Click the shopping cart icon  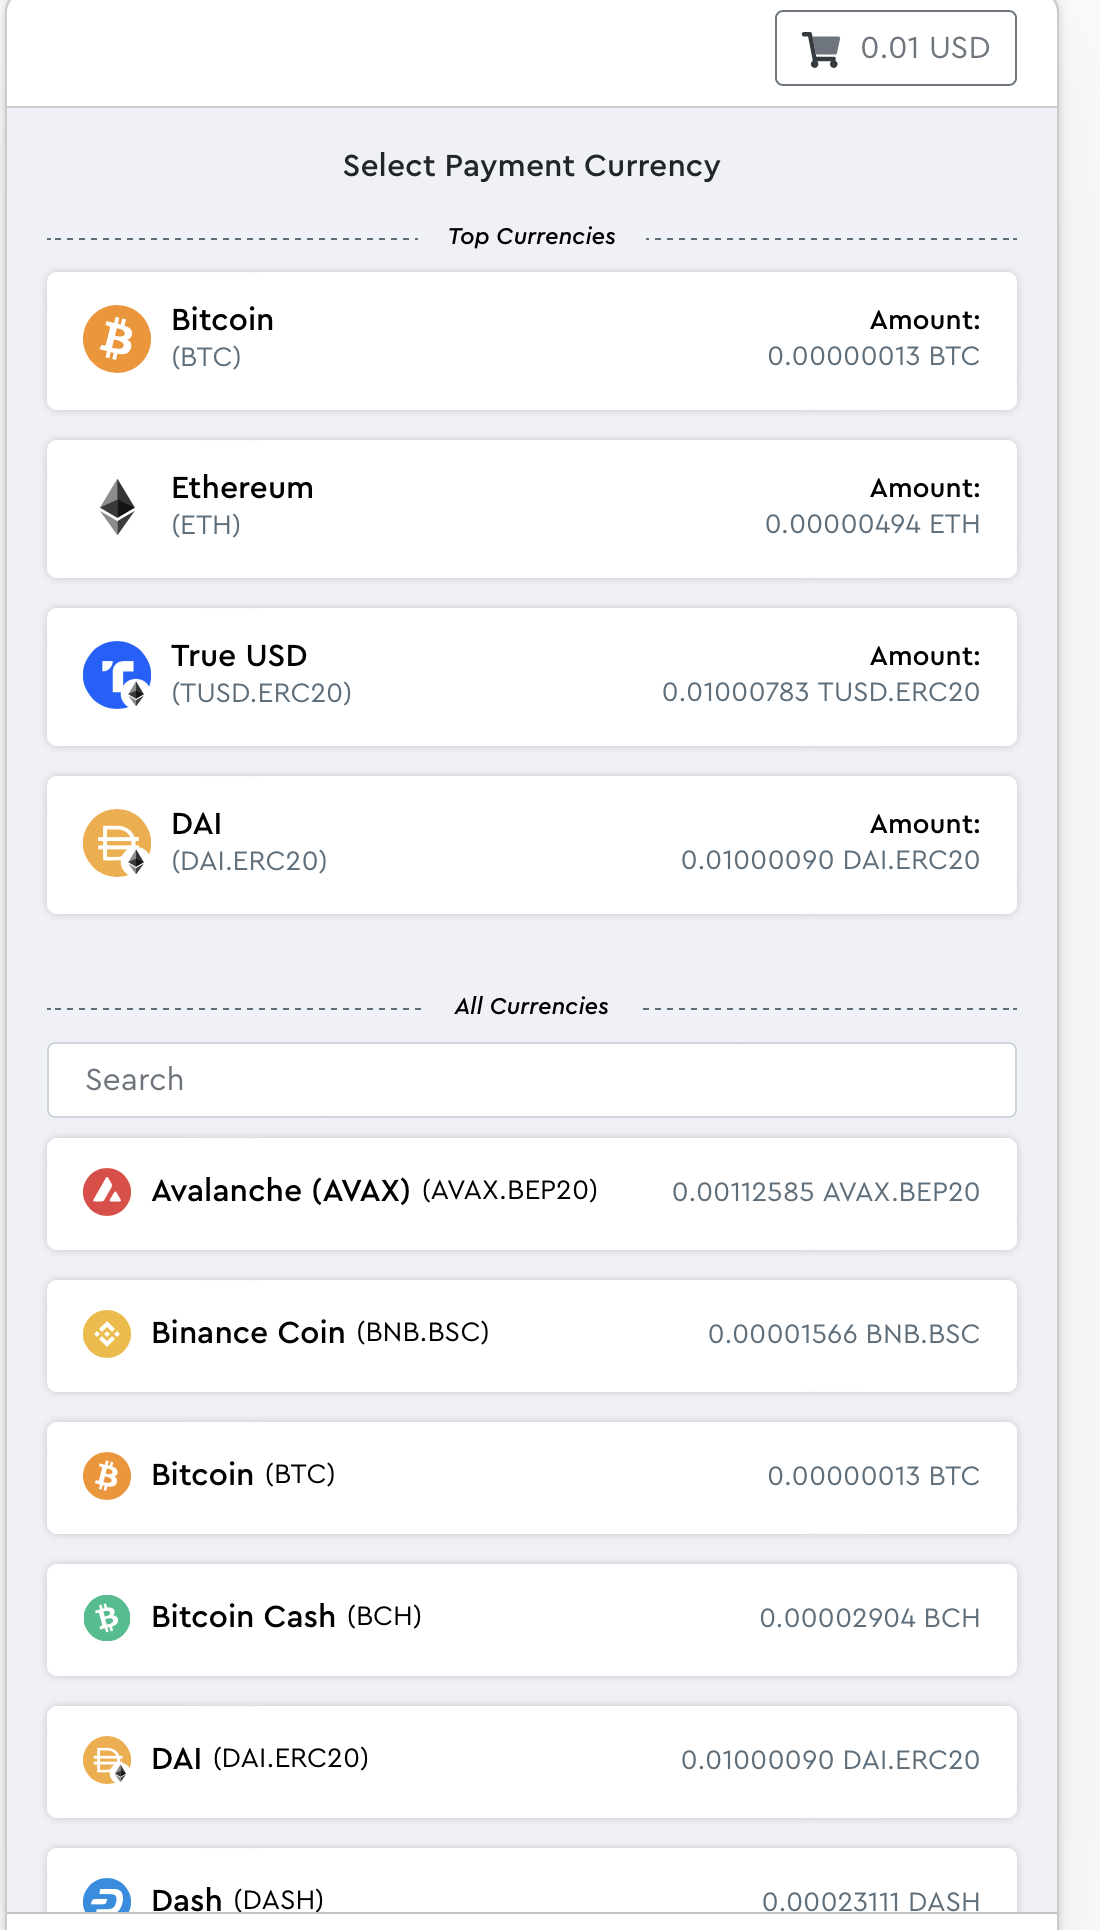click(821, 49)
